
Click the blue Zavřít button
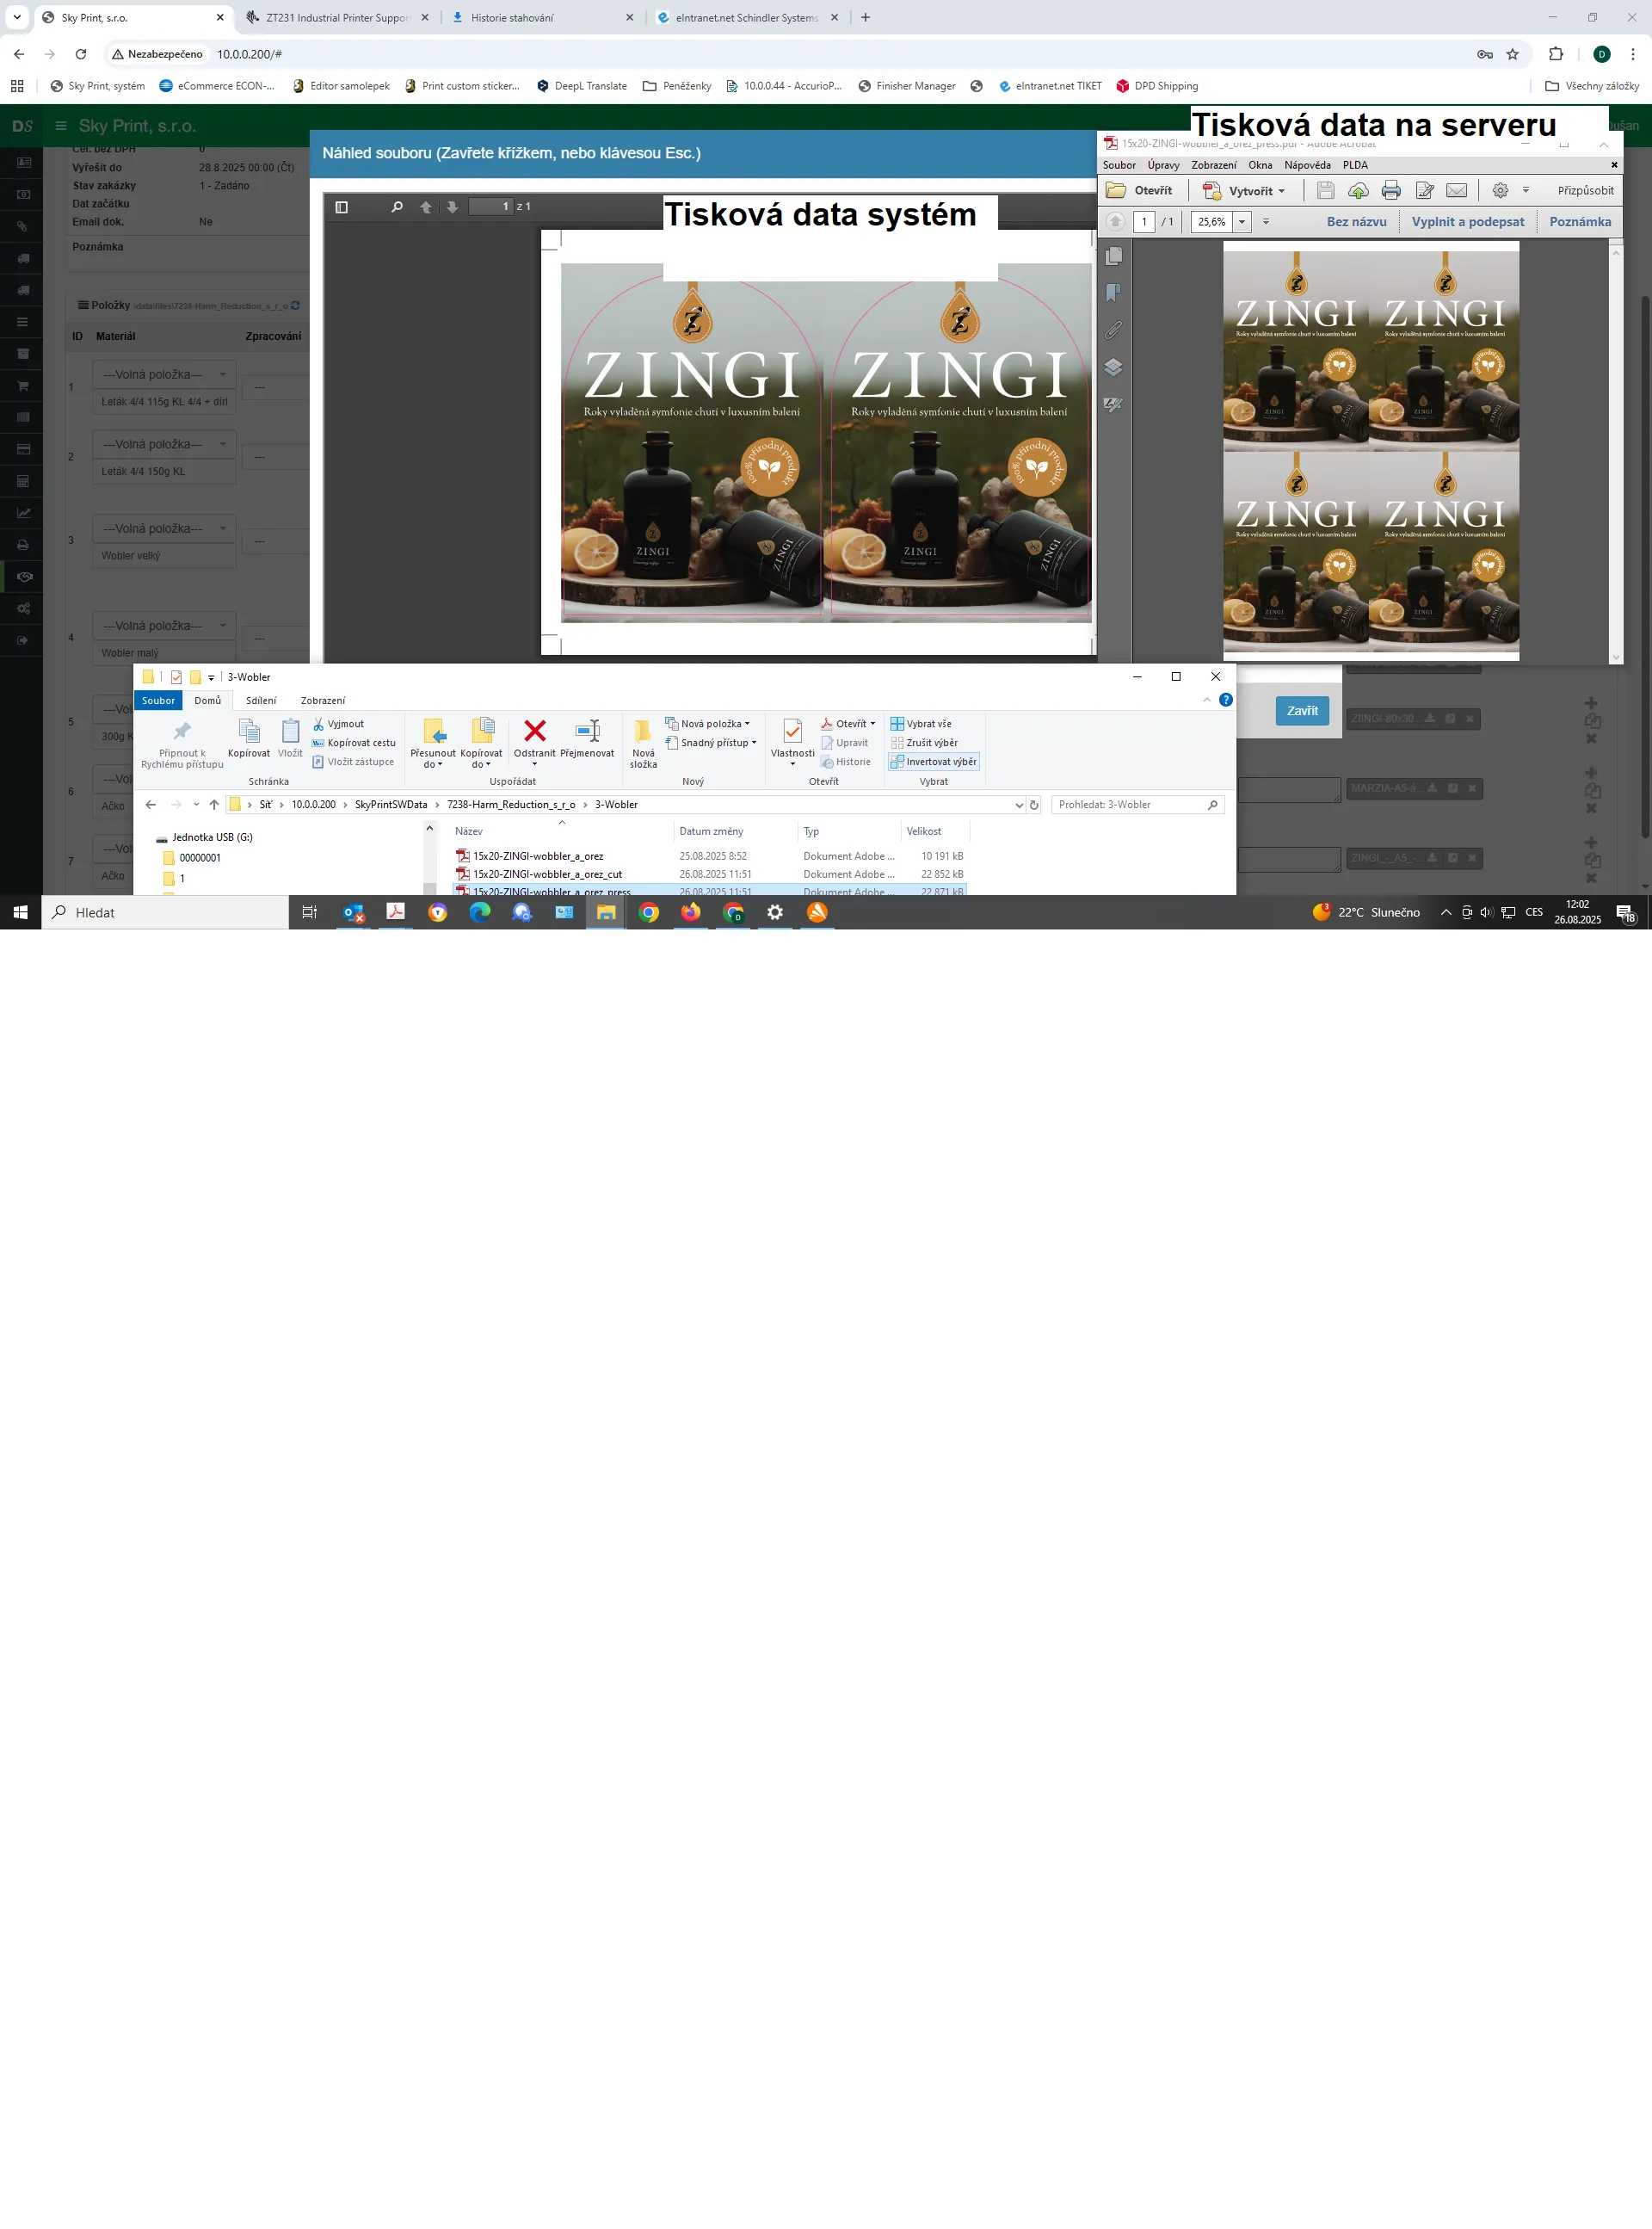[x=1301, y=711]
